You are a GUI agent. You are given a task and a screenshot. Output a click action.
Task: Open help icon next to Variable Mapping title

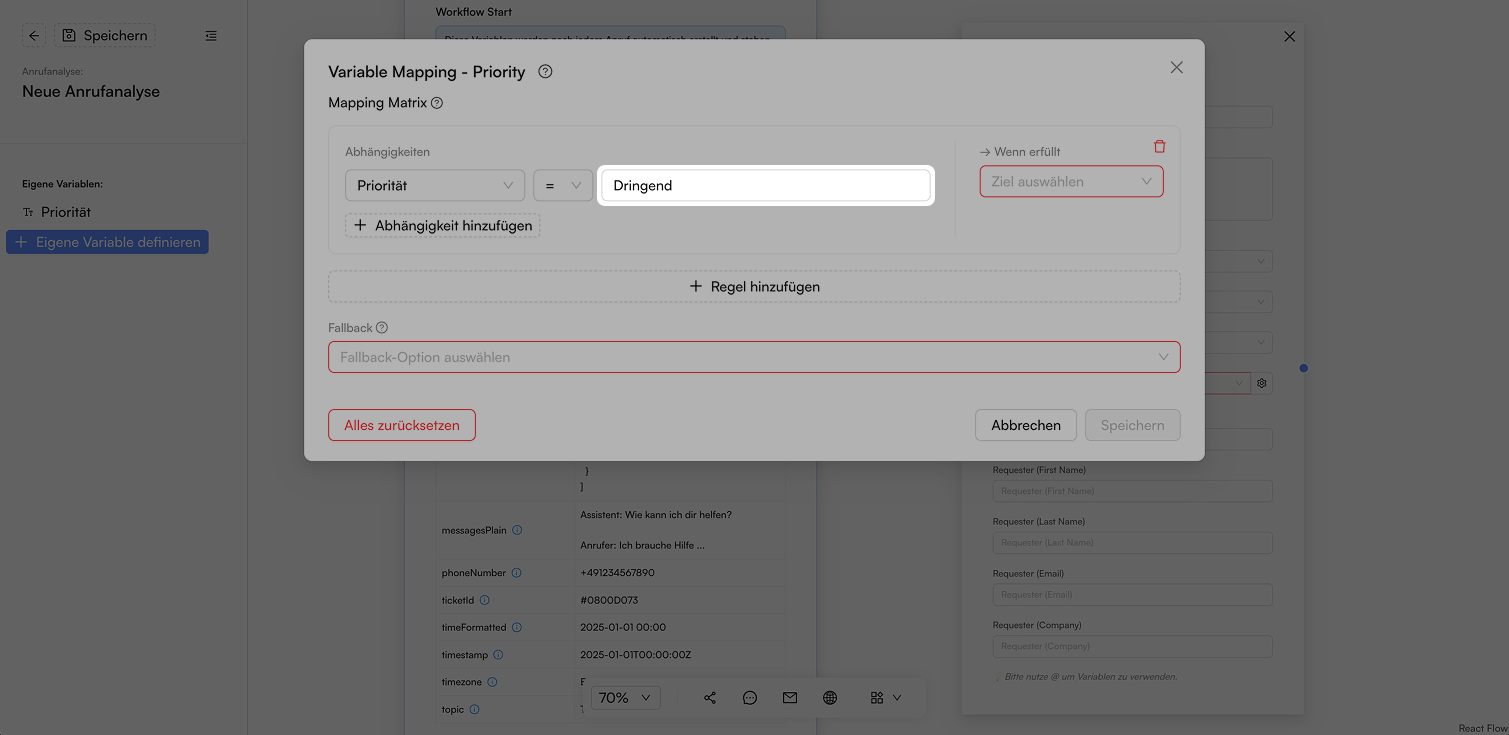coord(545,71)
